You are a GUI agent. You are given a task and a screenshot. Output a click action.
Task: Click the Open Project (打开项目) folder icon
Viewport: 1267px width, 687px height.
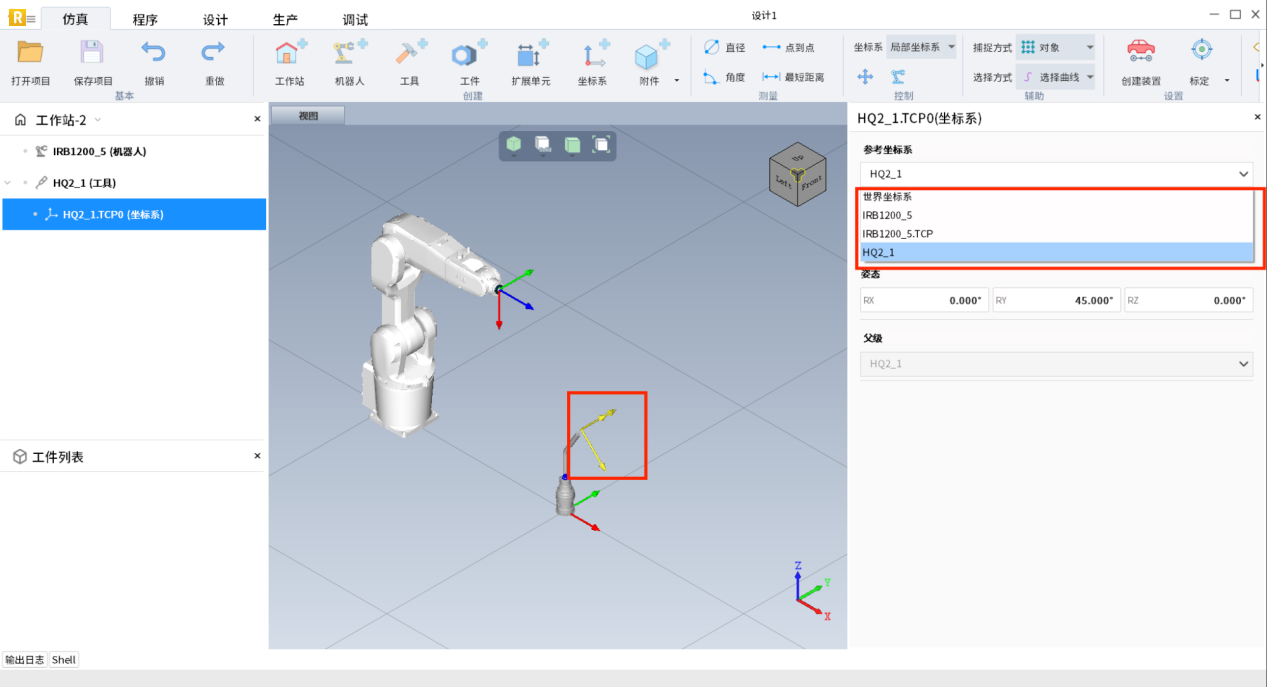click(30, 53)
